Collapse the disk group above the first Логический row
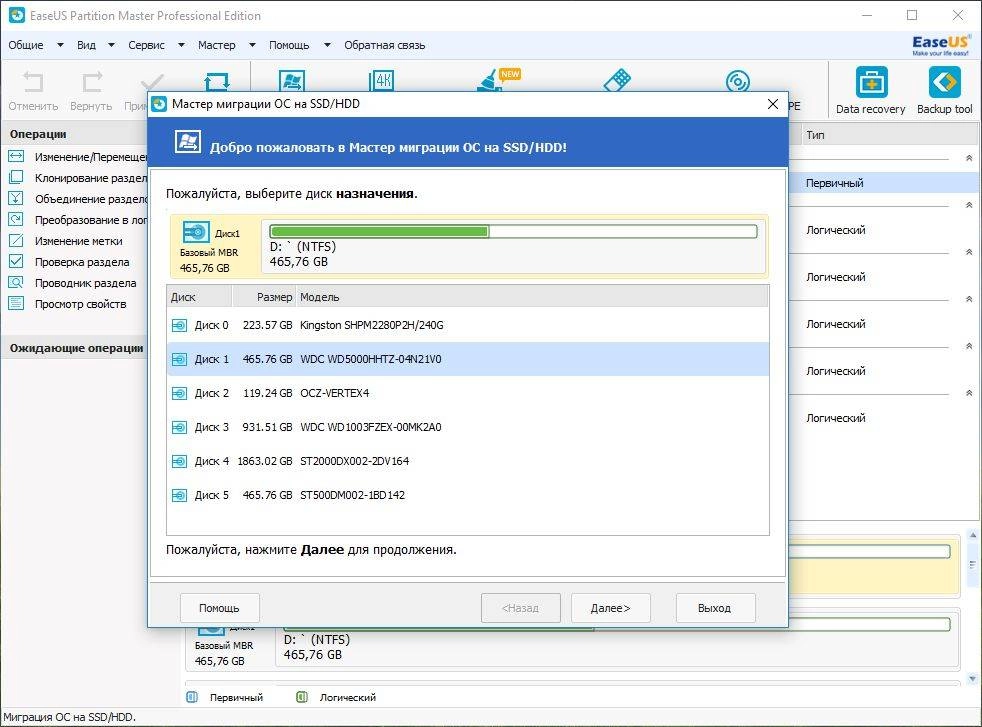982x727 pixels. point(969,205)
